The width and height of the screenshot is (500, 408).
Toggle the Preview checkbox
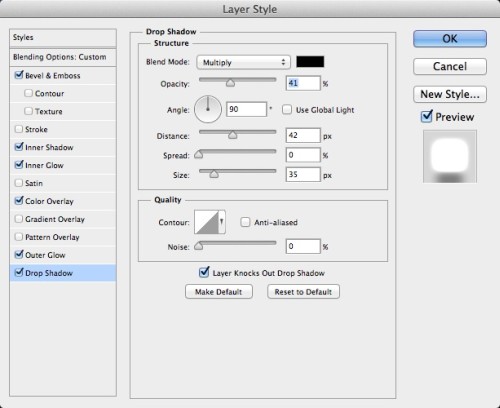tap(427, 116)
